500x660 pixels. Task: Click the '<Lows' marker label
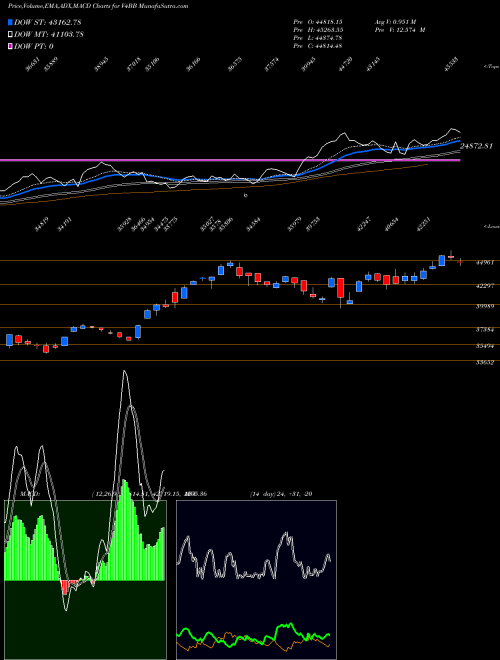491,226
